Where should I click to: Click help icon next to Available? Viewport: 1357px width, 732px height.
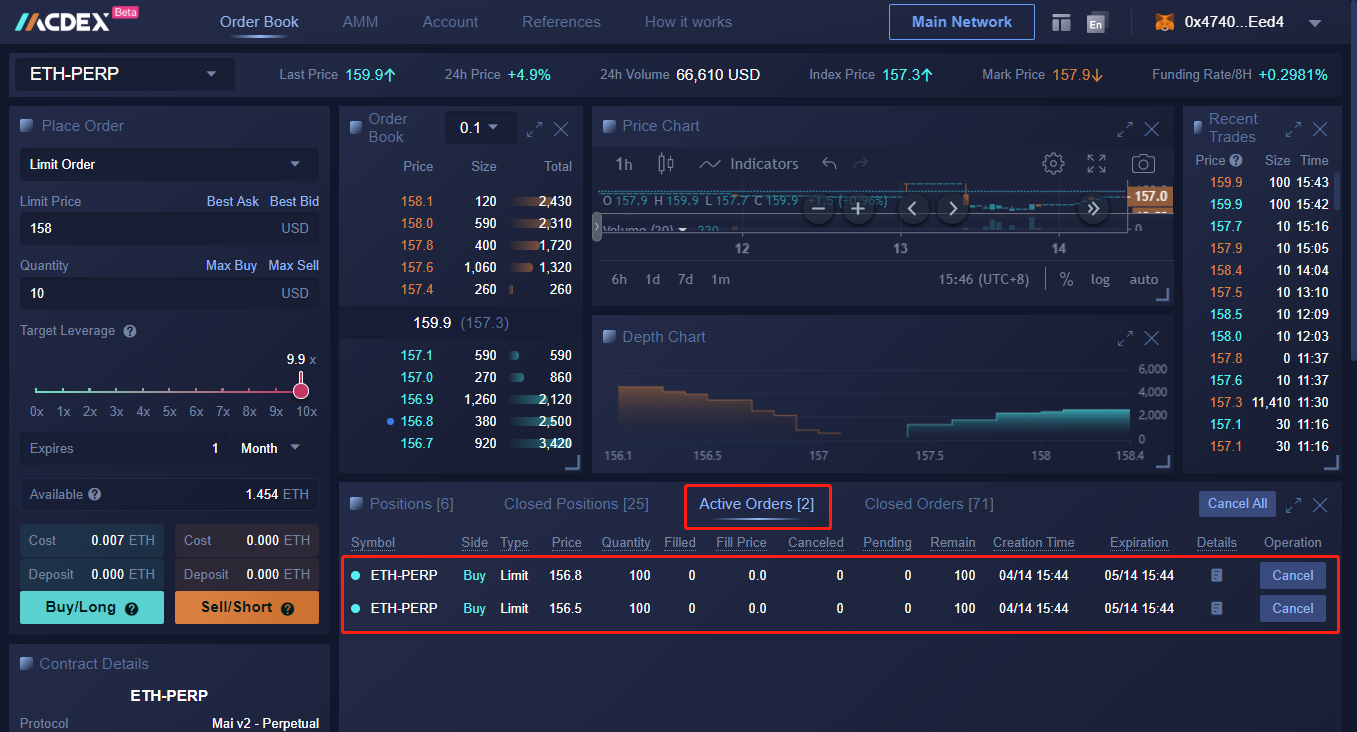pyautogui.click(x=95, y=494)
